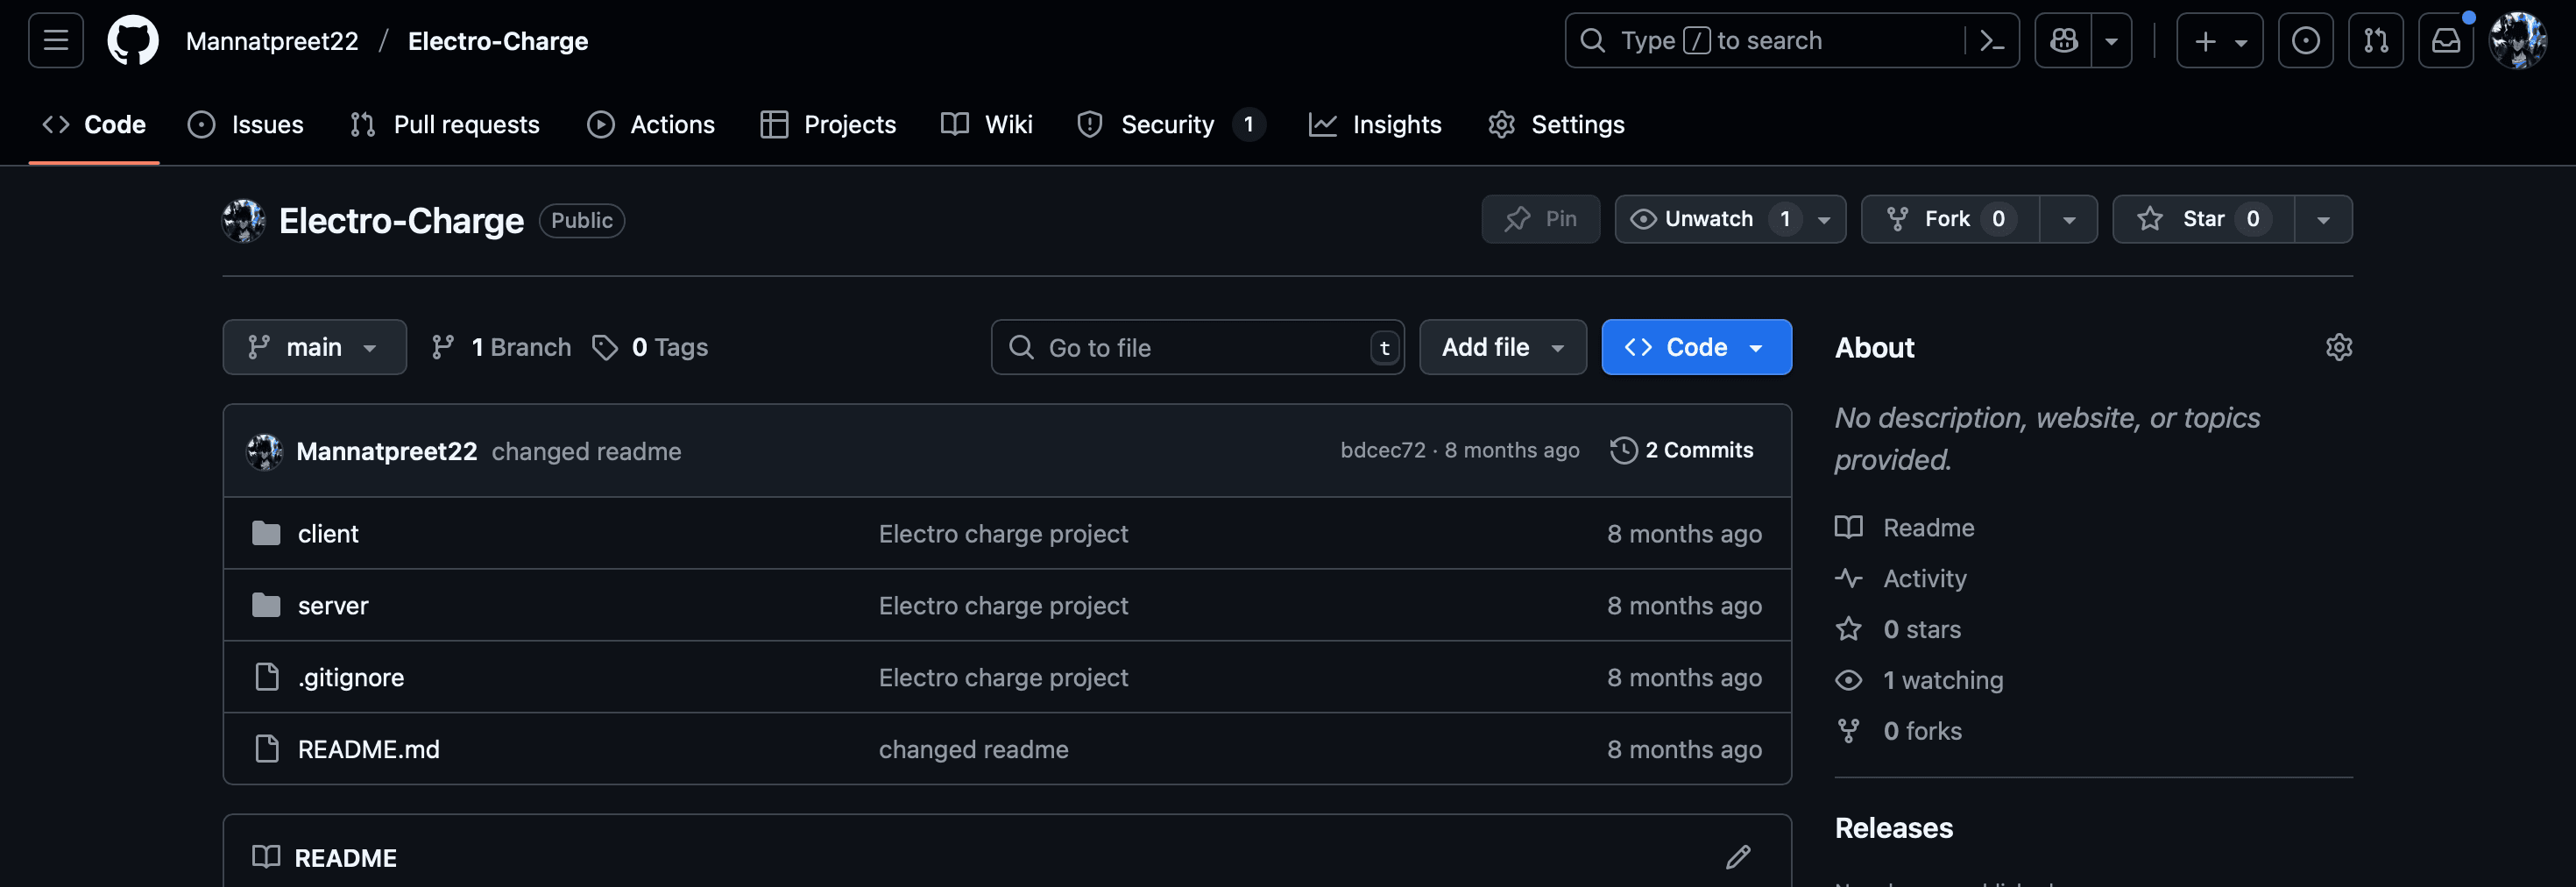View 0 forks link
Image resolution: width=2576 pixels, height=887 pixels.
point(1899,731)
